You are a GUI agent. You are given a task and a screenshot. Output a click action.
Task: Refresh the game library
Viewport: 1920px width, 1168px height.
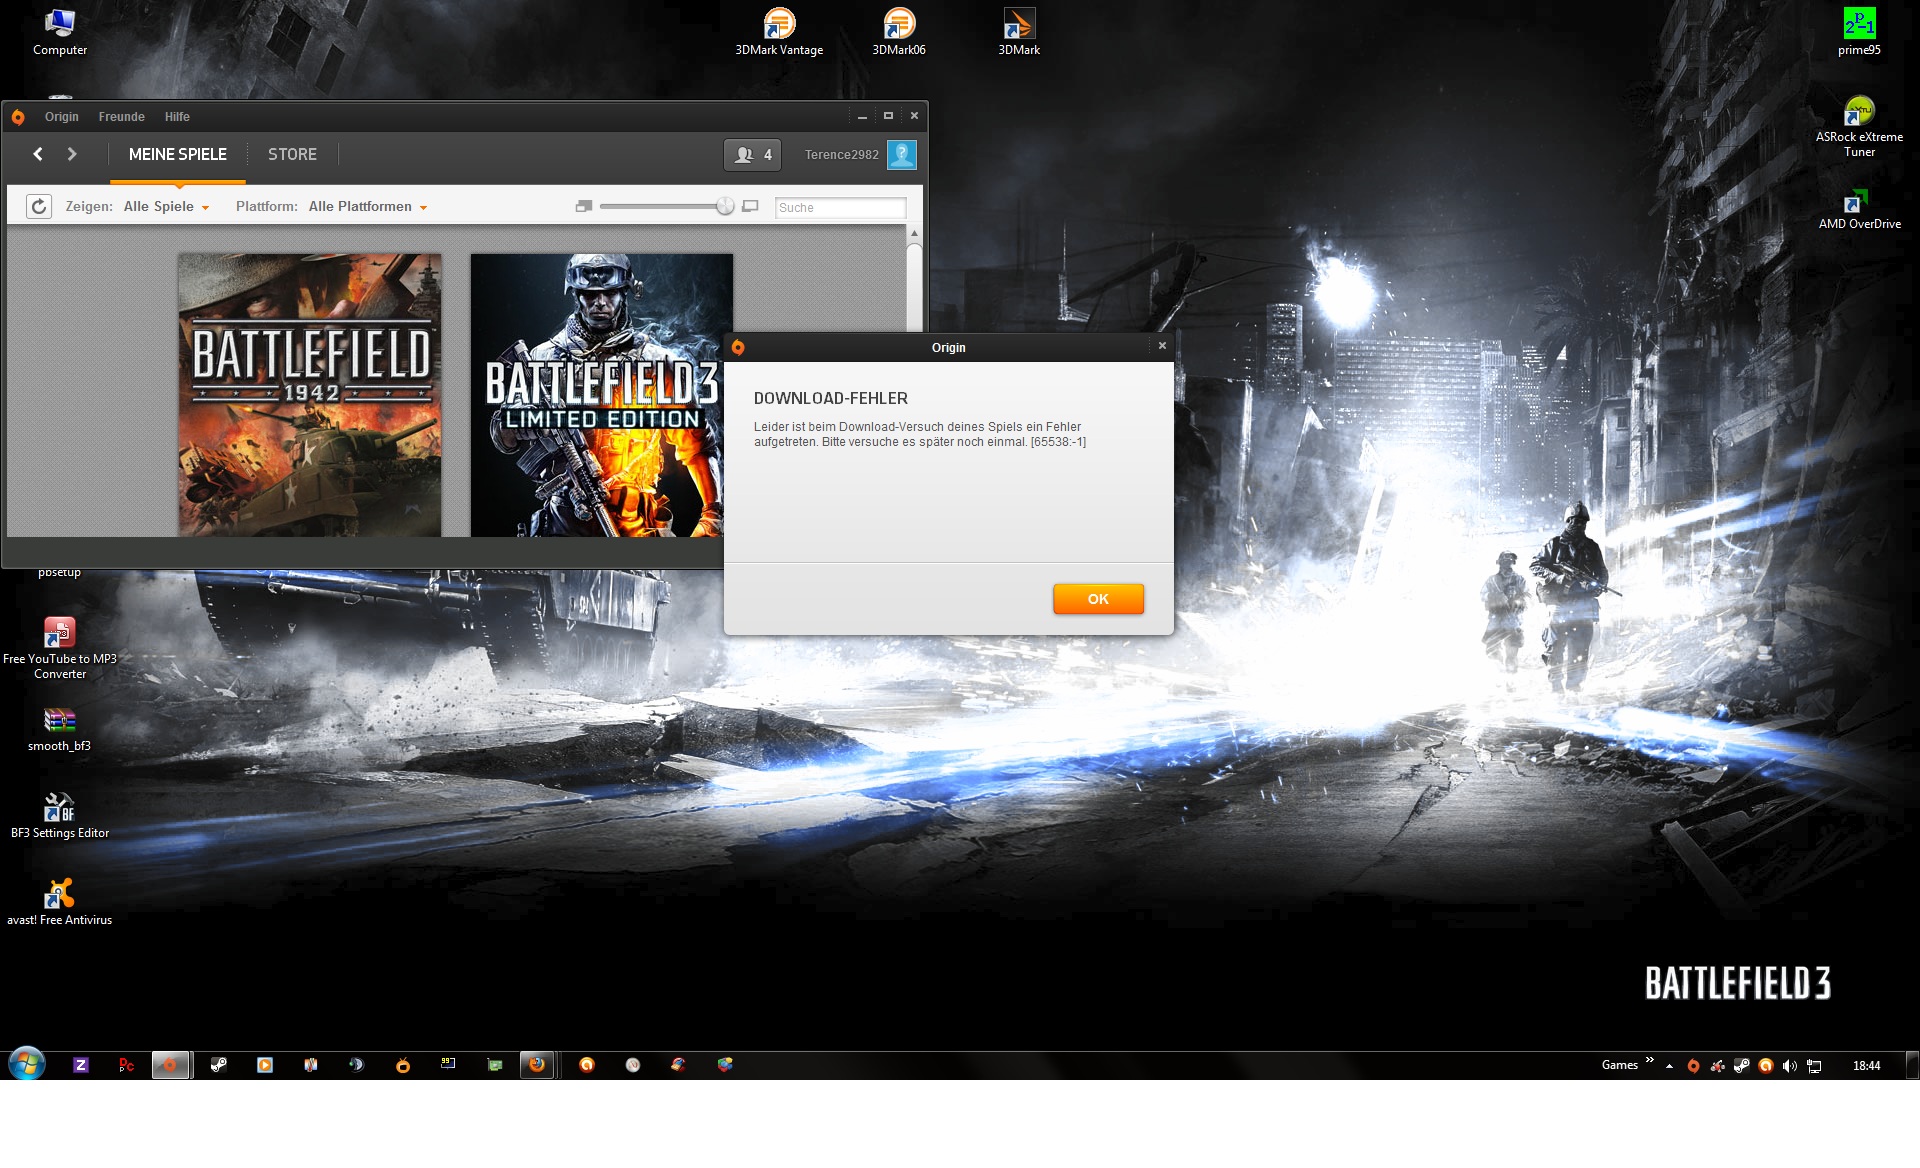point(39,206)
